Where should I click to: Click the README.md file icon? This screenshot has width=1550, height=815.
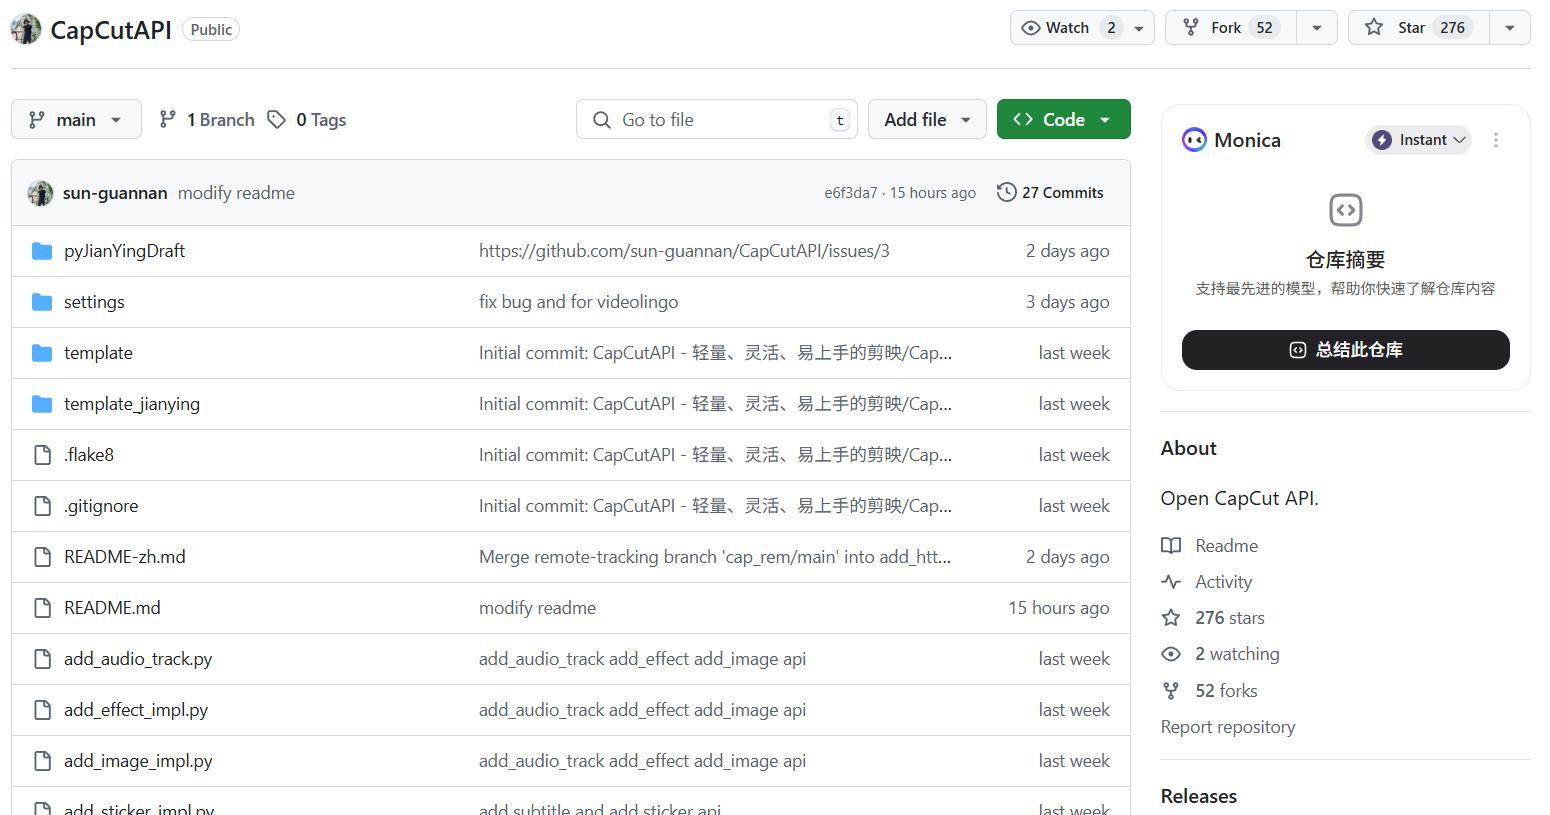click(x=42, y=608)
